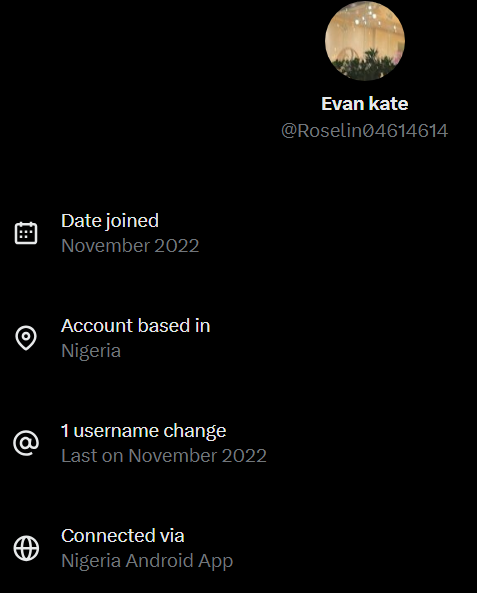Click the Nigeria Android App value

(x=147, y=561)
